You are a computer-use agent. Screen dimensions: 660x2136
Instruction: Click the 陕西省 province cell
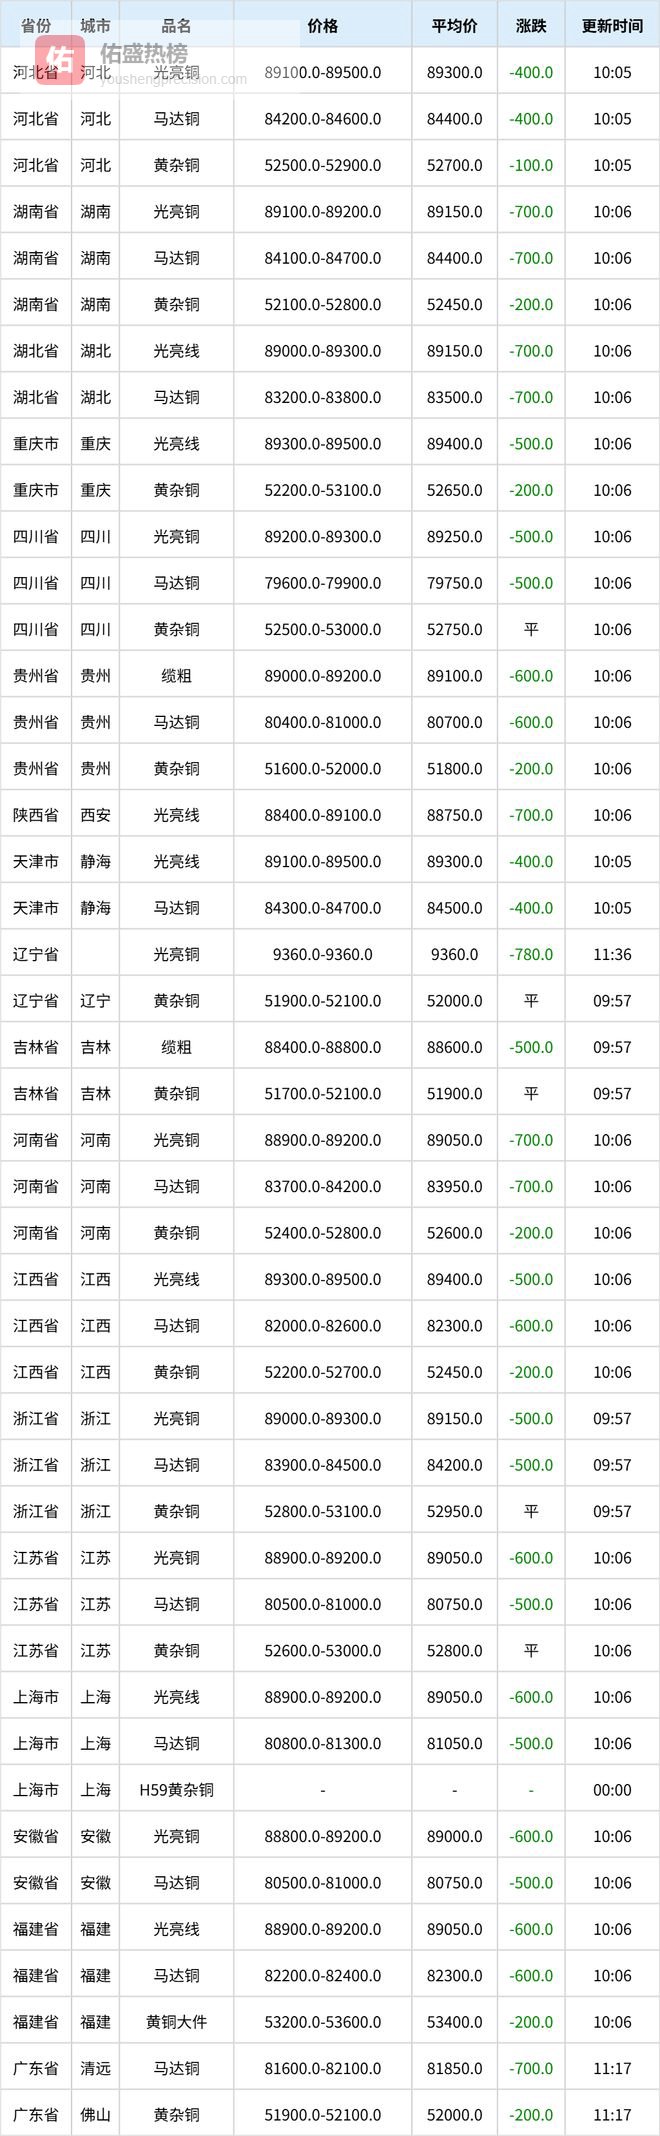[36, 815]
